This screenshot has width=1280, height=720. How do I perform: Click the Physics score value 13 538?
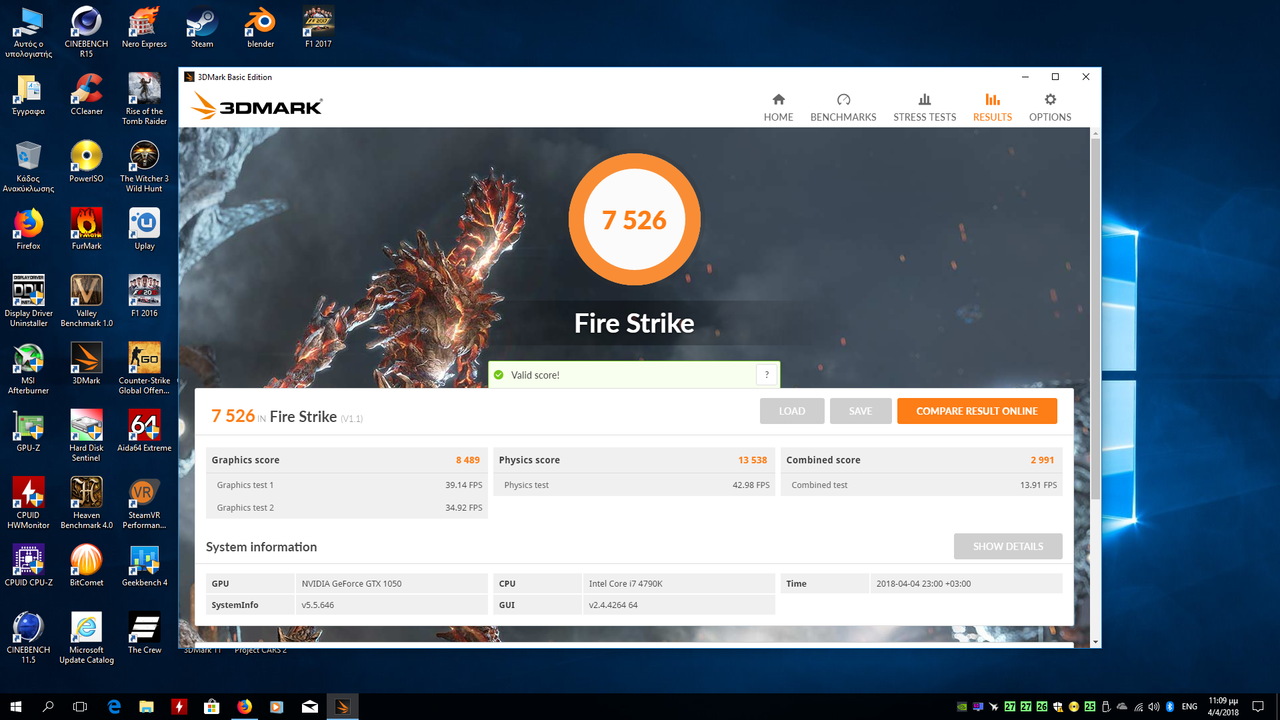pyautogui.click(x=752, y=460)
